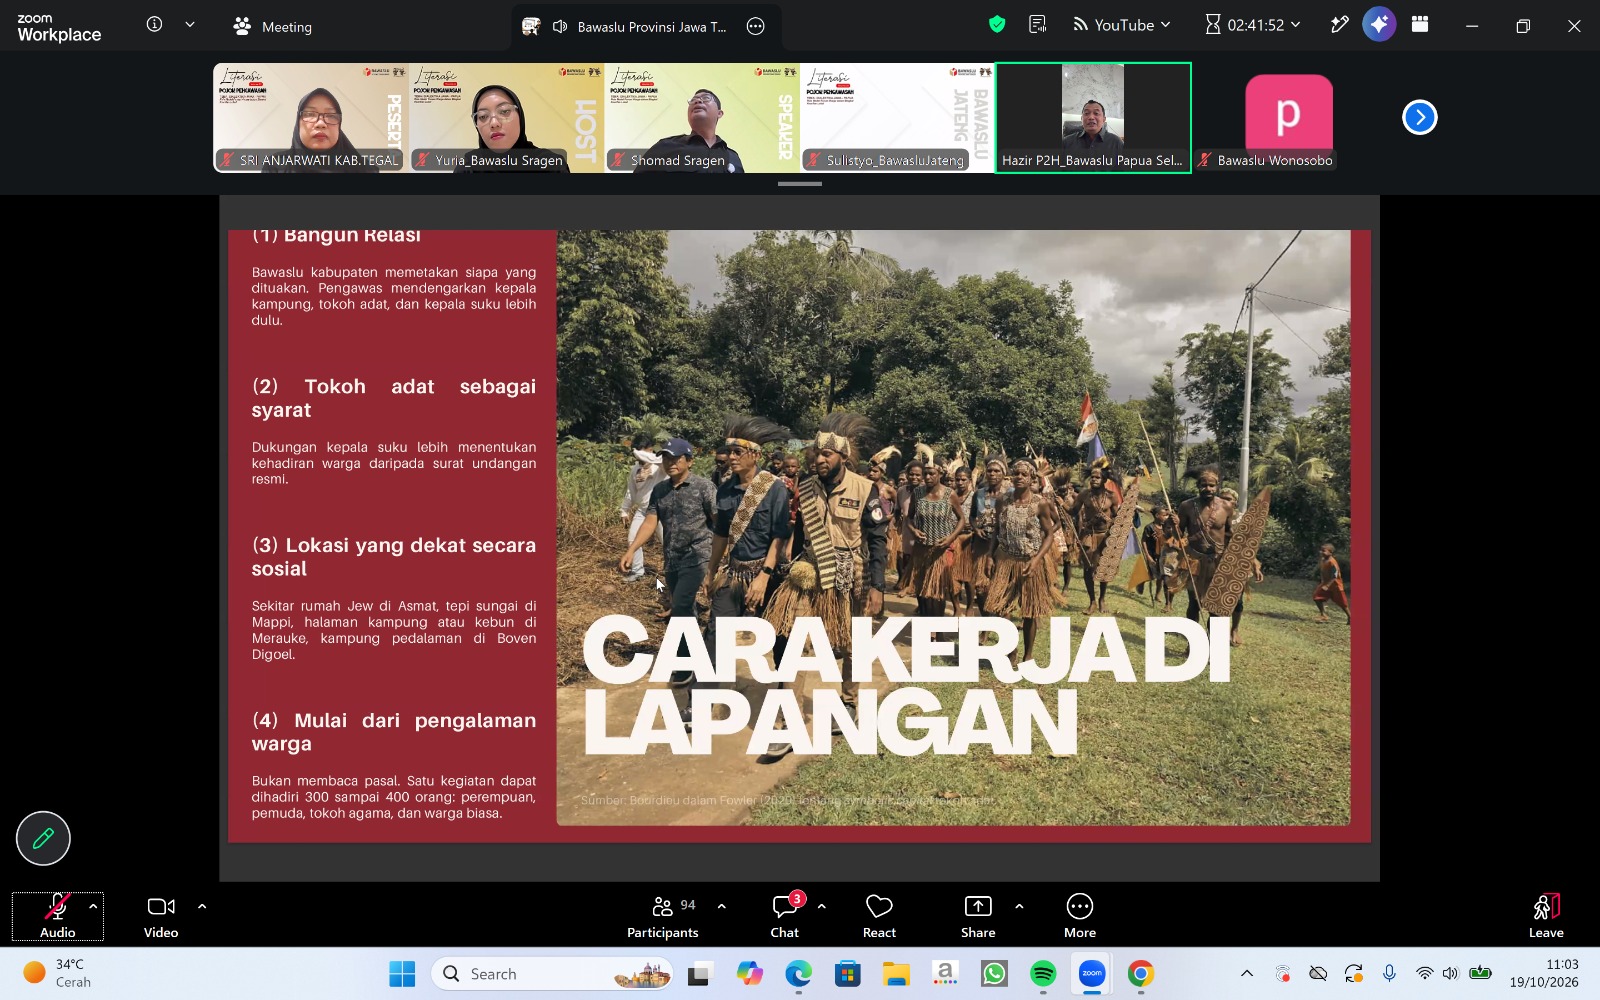This screenshot has width=1600, height=1000.
Task: Open the view layout icon
Action: pyautogui.click(x=1420, y=25)
